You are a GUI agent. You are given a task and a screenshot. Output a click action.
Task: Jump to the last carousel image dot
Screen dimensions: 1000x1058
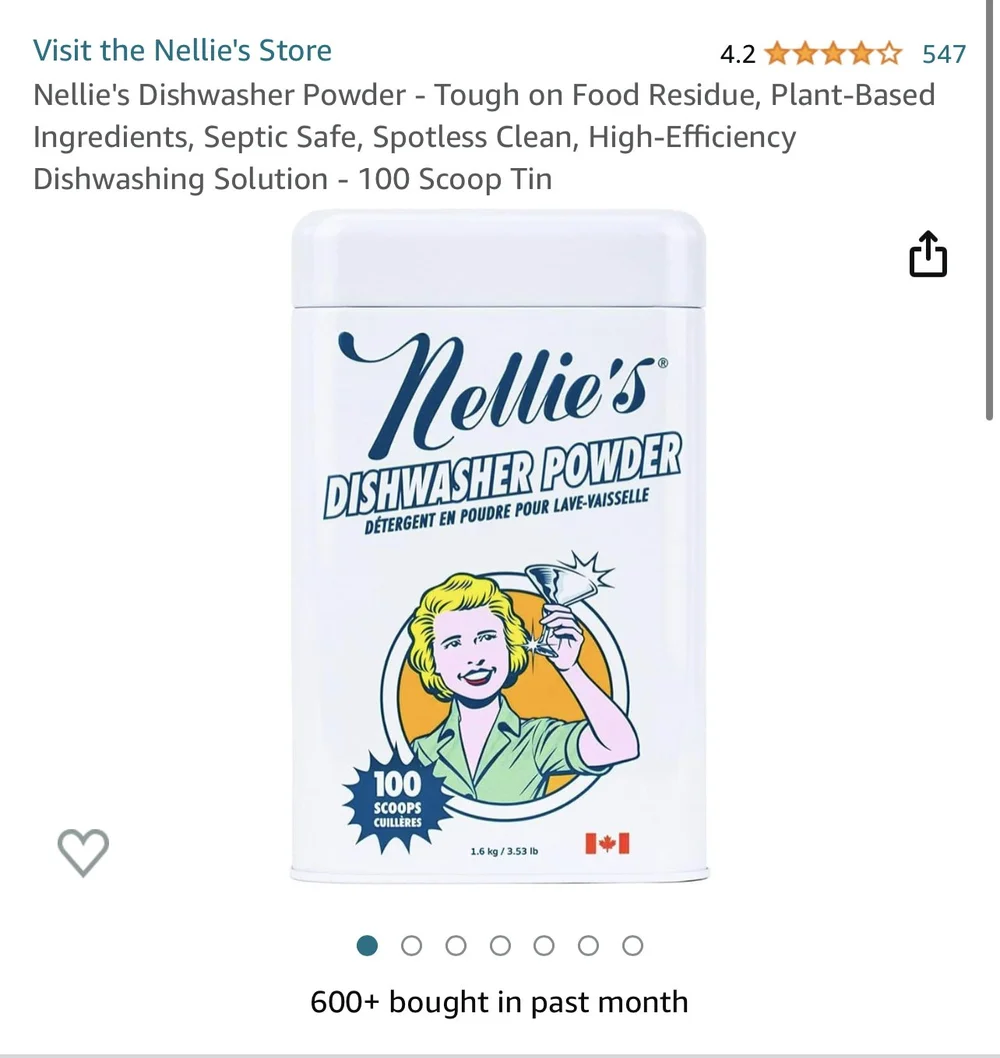click(x=632, y=945)
